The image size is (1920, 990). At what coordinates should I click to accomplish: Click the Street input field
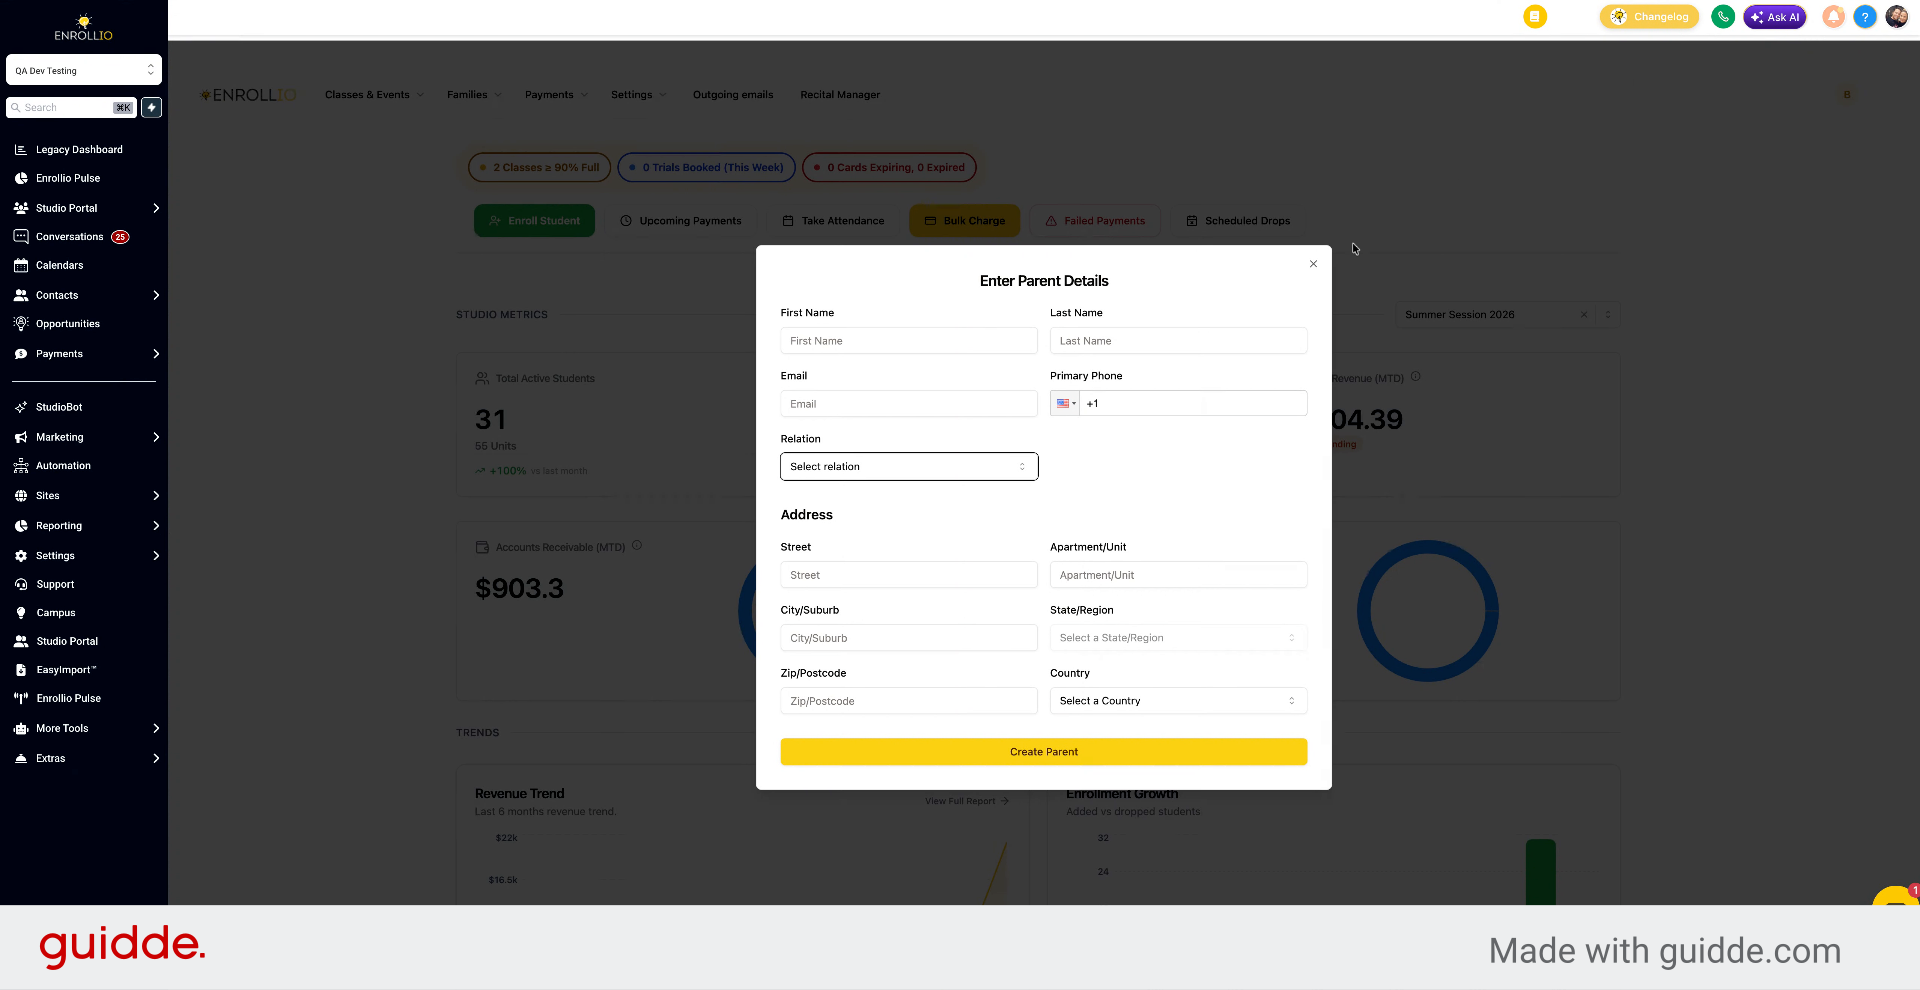(909, 575)
